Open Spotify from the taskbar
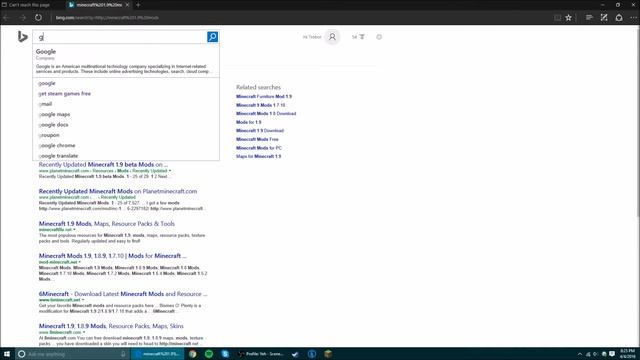Image resolution: width=640 pixels, height=360 pixels. click(x=209, y=354)
